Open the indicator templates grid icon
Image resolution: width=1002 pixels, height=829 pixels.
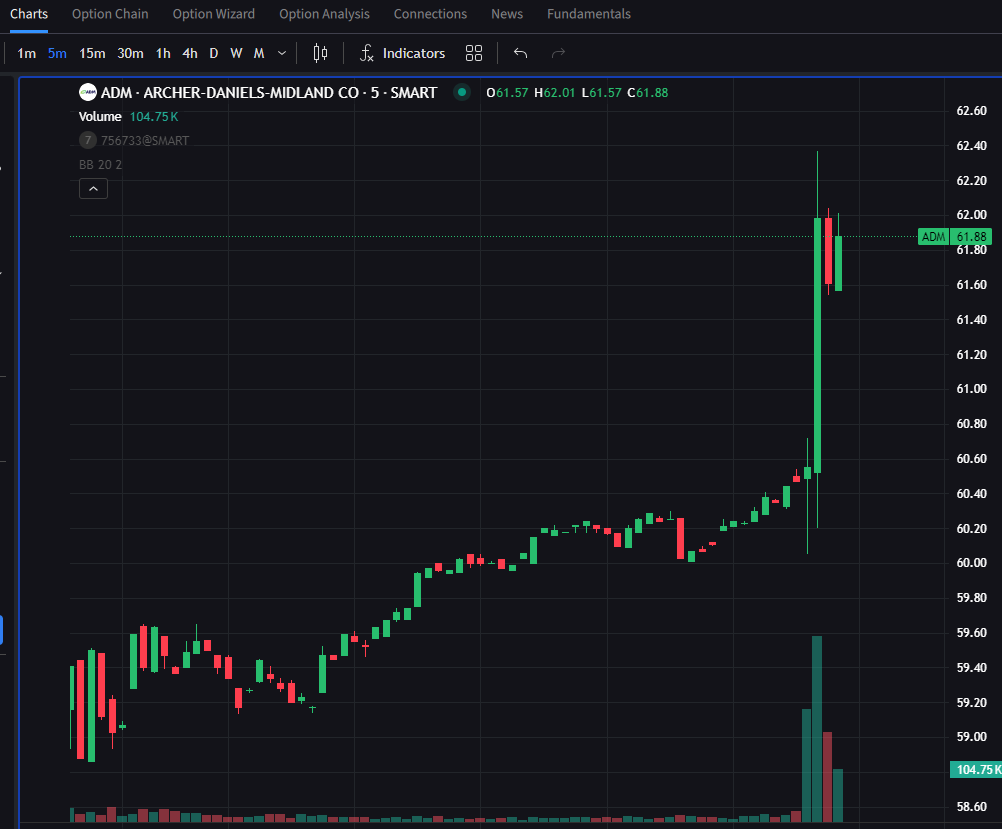[x=474, y=53]
